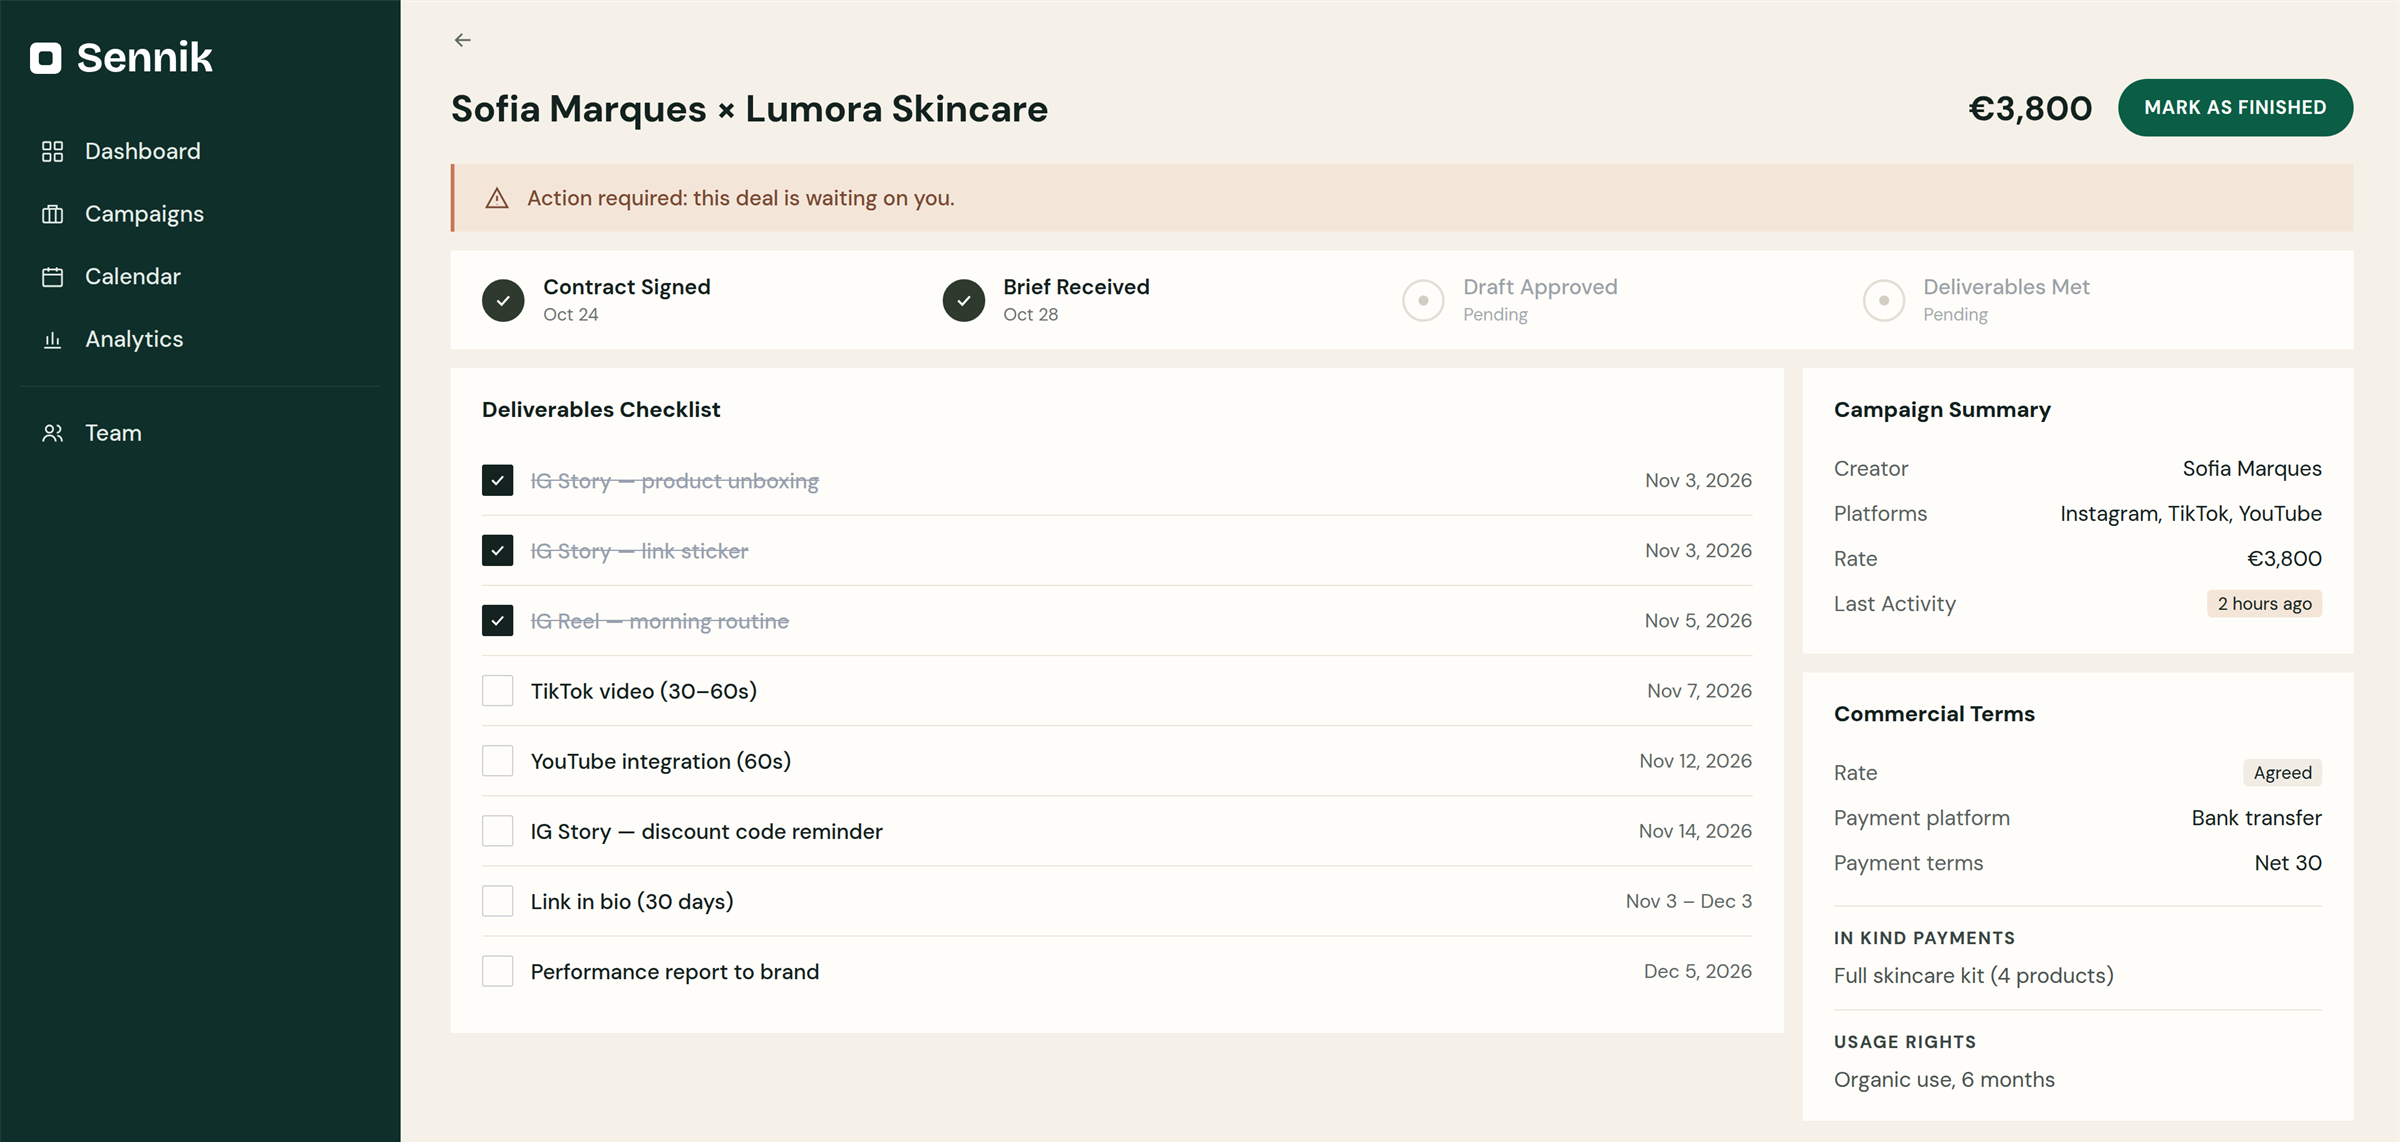This screenshot has width=2400, height=1142.
Task: Click the Dashboard grid icon
Action: (53, 151)
